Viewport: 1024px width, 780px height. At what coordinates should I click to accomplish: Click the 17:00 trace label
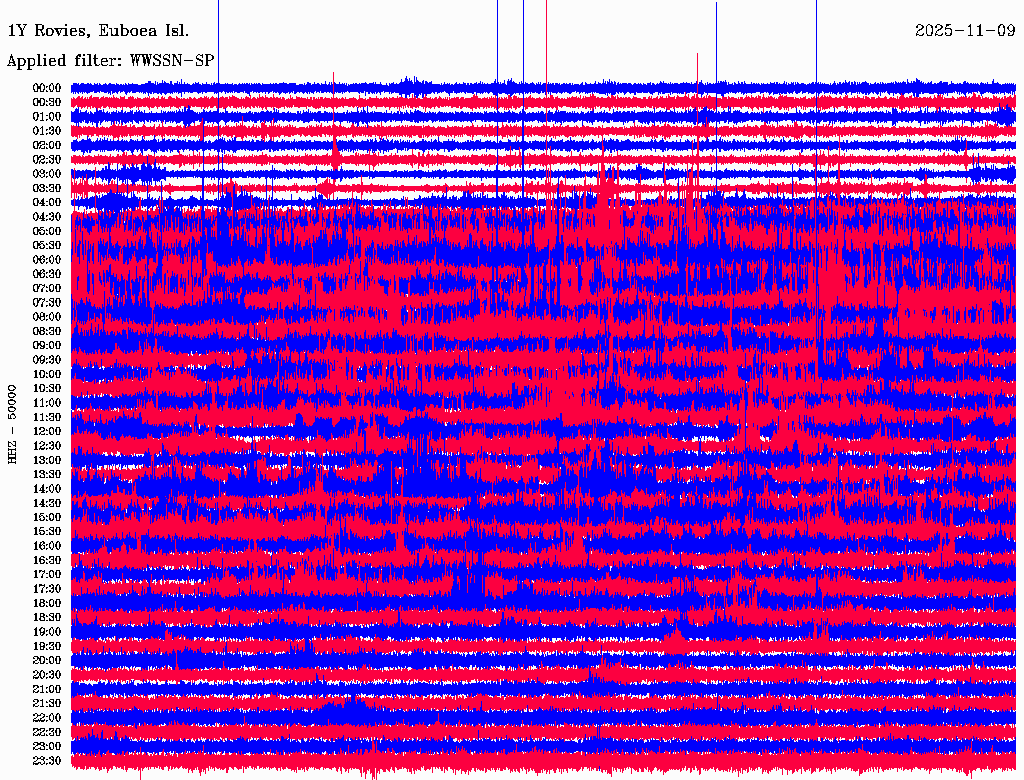tap(46, 575)
